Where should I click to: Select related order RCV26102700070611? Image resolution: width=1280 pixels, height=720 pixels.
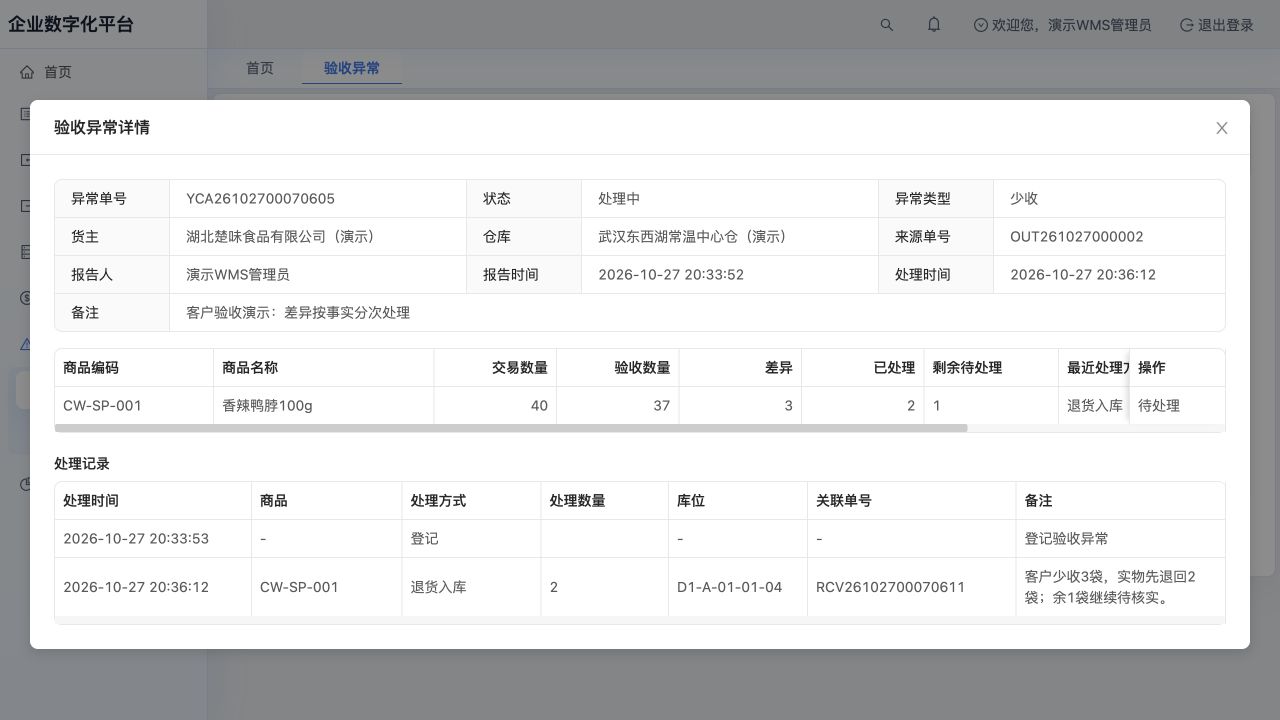[891, 587]
